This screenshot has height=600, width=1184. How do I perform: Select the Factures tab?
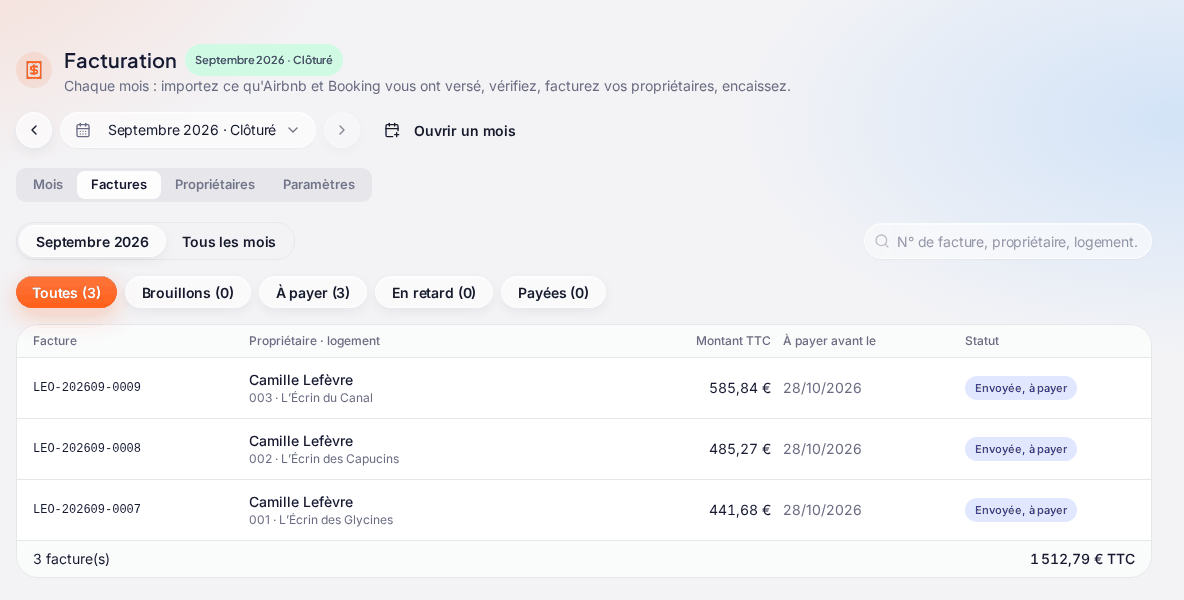(119, 185)
